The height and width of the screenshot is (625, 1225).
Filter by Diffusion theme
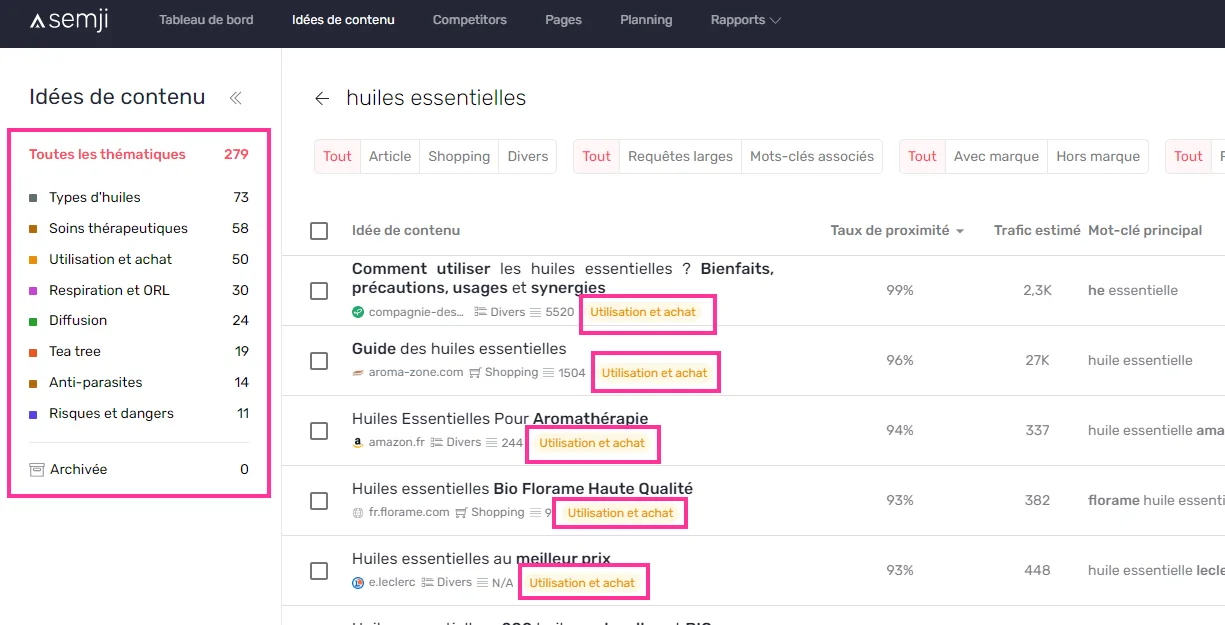coord(139,320)
